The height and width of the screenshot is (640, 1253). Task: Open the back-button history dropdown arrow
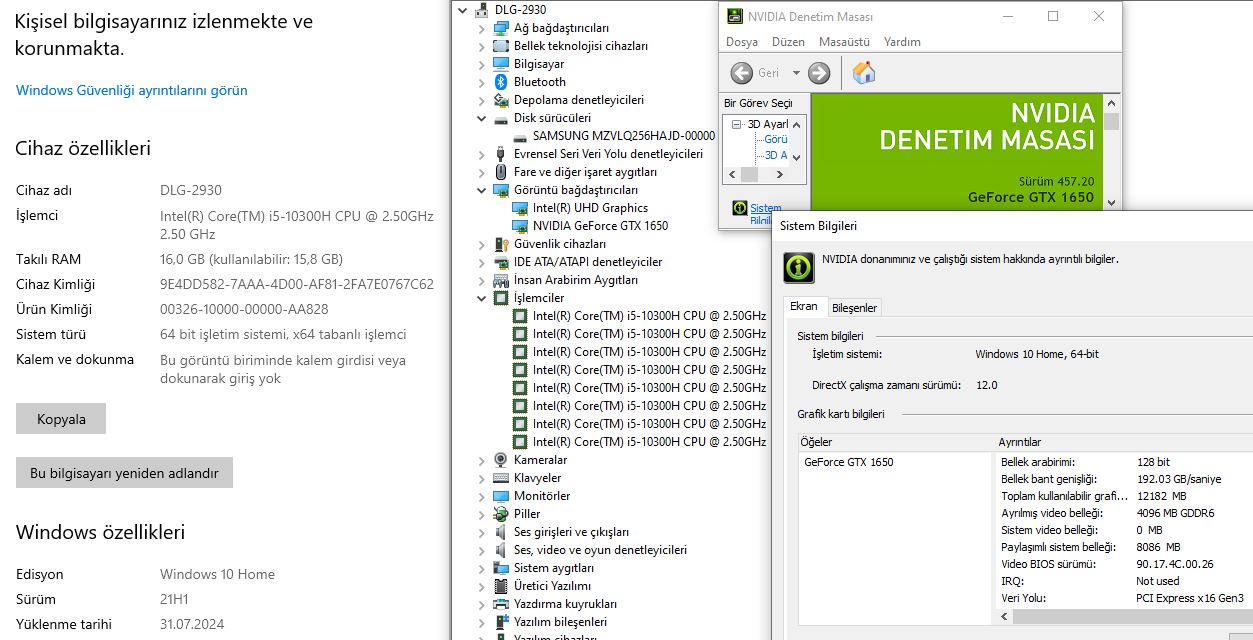[x=797, y=73]
